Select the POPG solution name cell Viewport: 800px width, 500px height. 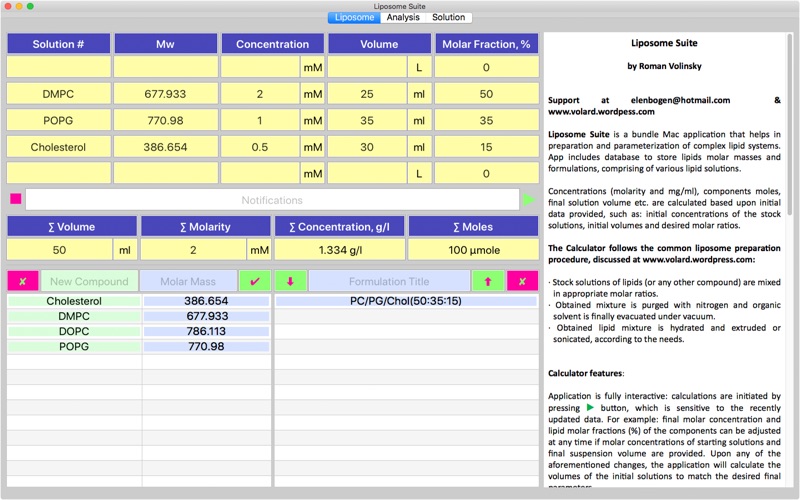(x=58, y=120)
